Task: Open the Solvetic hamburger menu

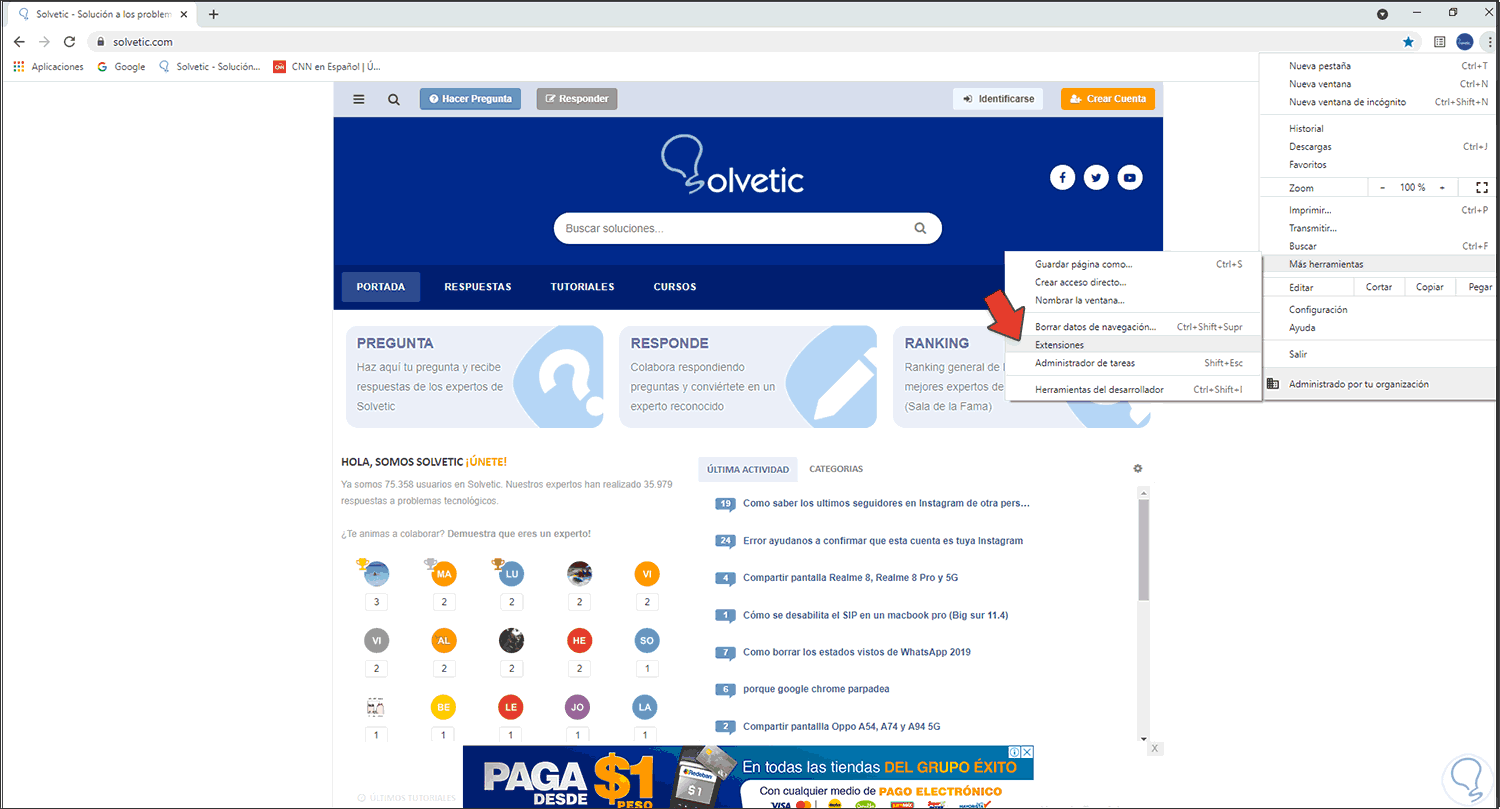Action: point(359,99)
